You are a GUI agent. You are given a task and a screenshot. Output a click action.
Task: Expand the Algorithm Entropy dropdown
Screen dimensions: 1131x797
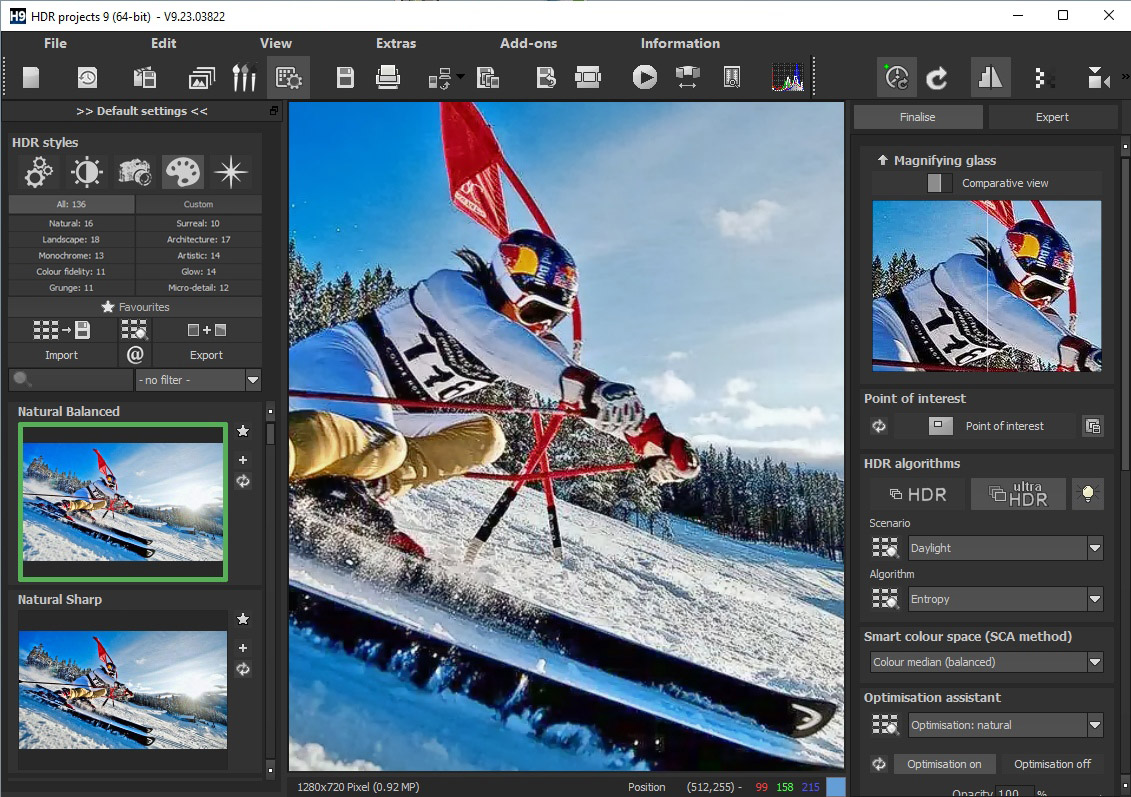pos(1095,599)
